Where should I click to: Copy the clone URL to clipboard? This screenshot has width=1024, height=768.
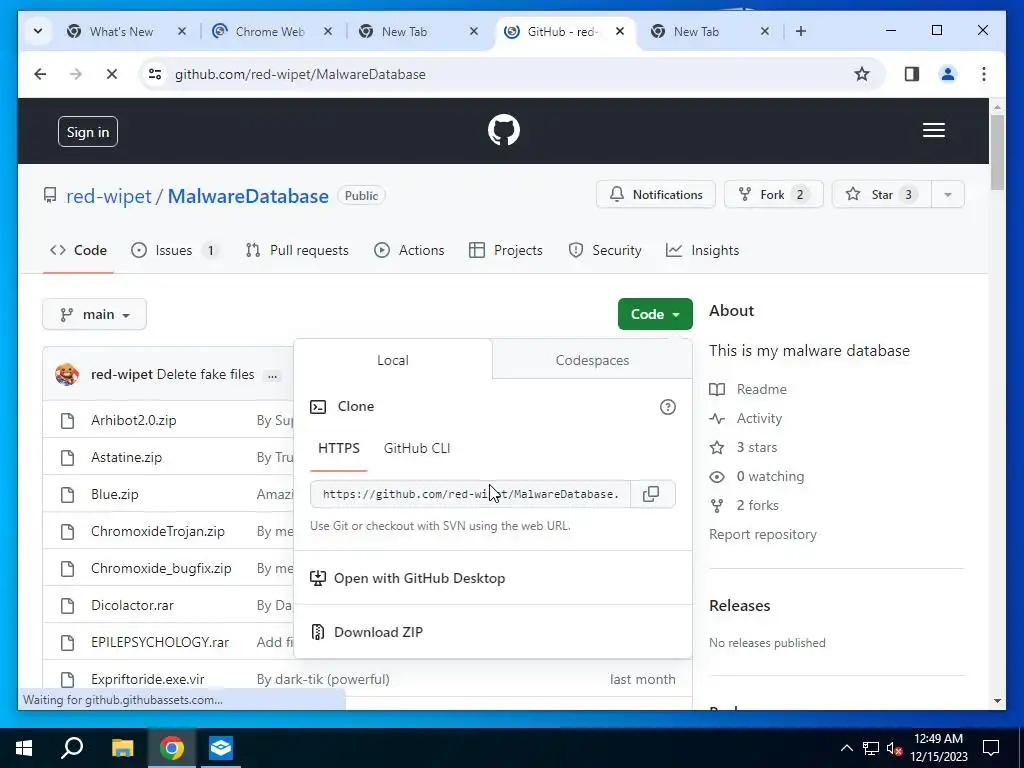(x=651, y=494)
